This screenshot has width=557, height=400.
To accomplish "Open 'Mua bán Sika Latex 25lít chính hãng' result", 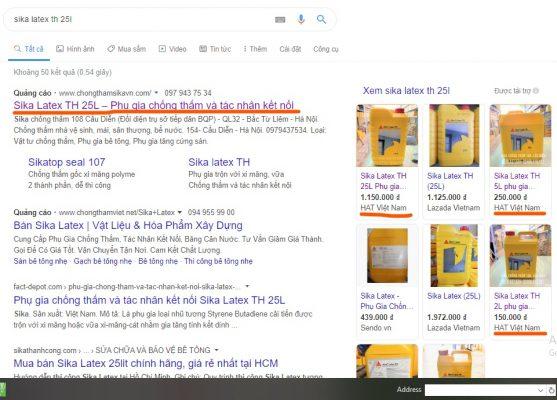I will point(146,363).
